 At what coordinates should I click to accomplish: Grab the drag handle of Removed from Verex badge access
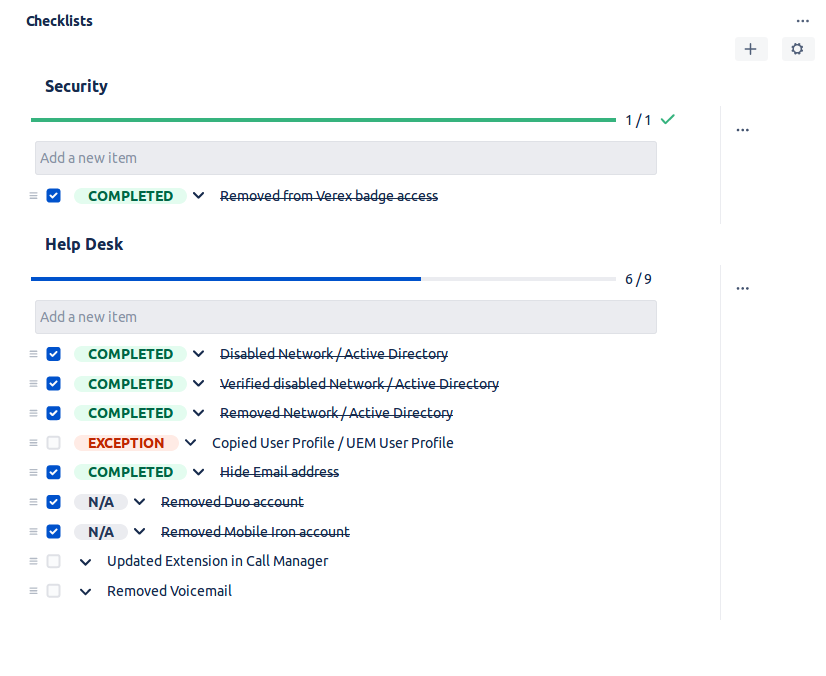pyautogui.click(x=31, y=195)
